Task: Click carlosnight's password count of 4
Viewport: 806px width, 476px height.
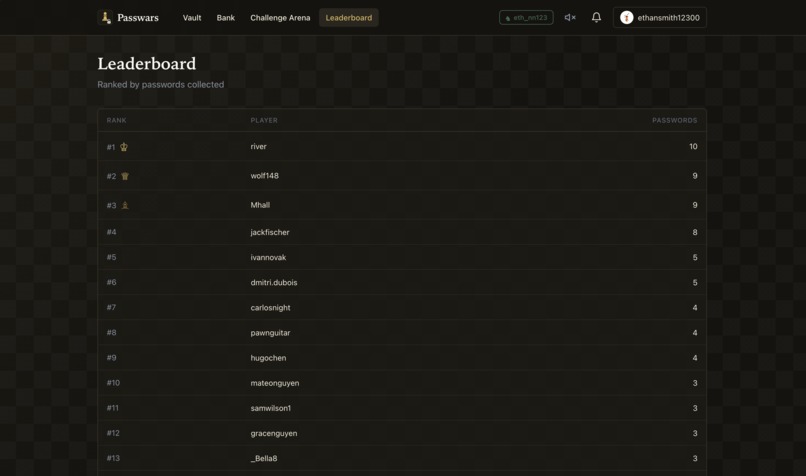Action: 695,308
